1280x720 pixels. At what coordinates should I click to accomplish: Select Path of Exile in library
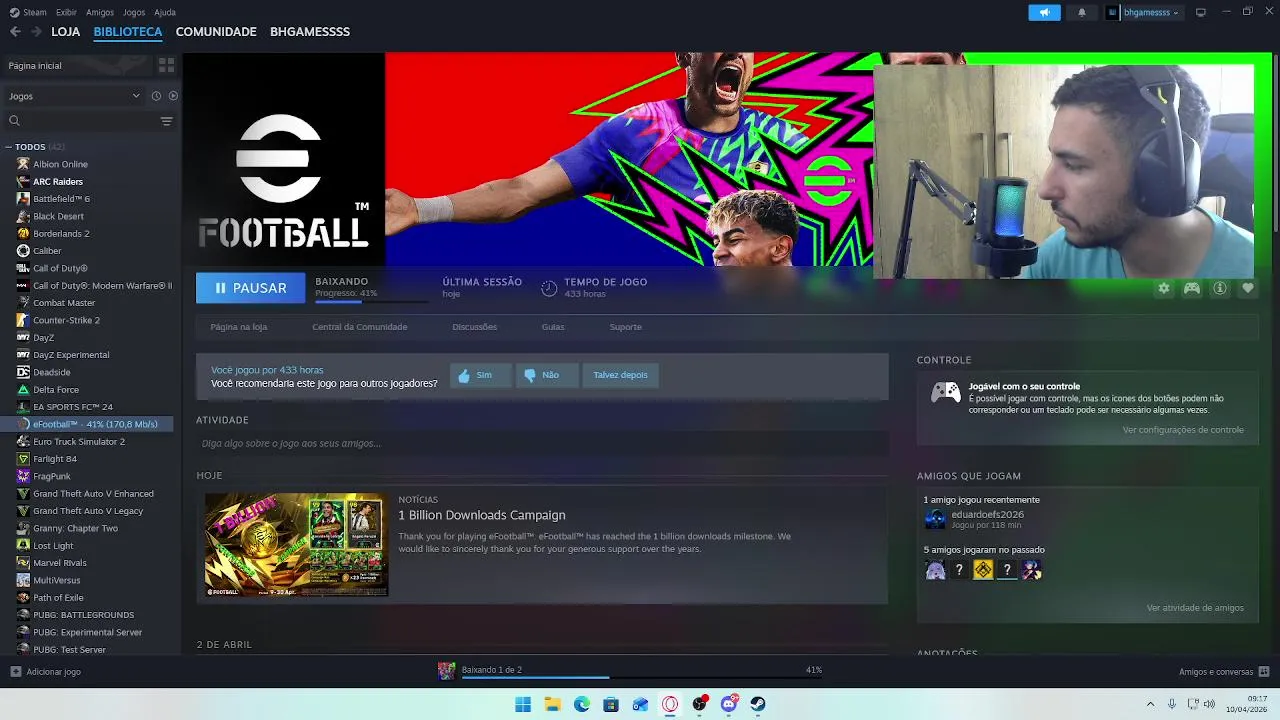click(58, 598)
